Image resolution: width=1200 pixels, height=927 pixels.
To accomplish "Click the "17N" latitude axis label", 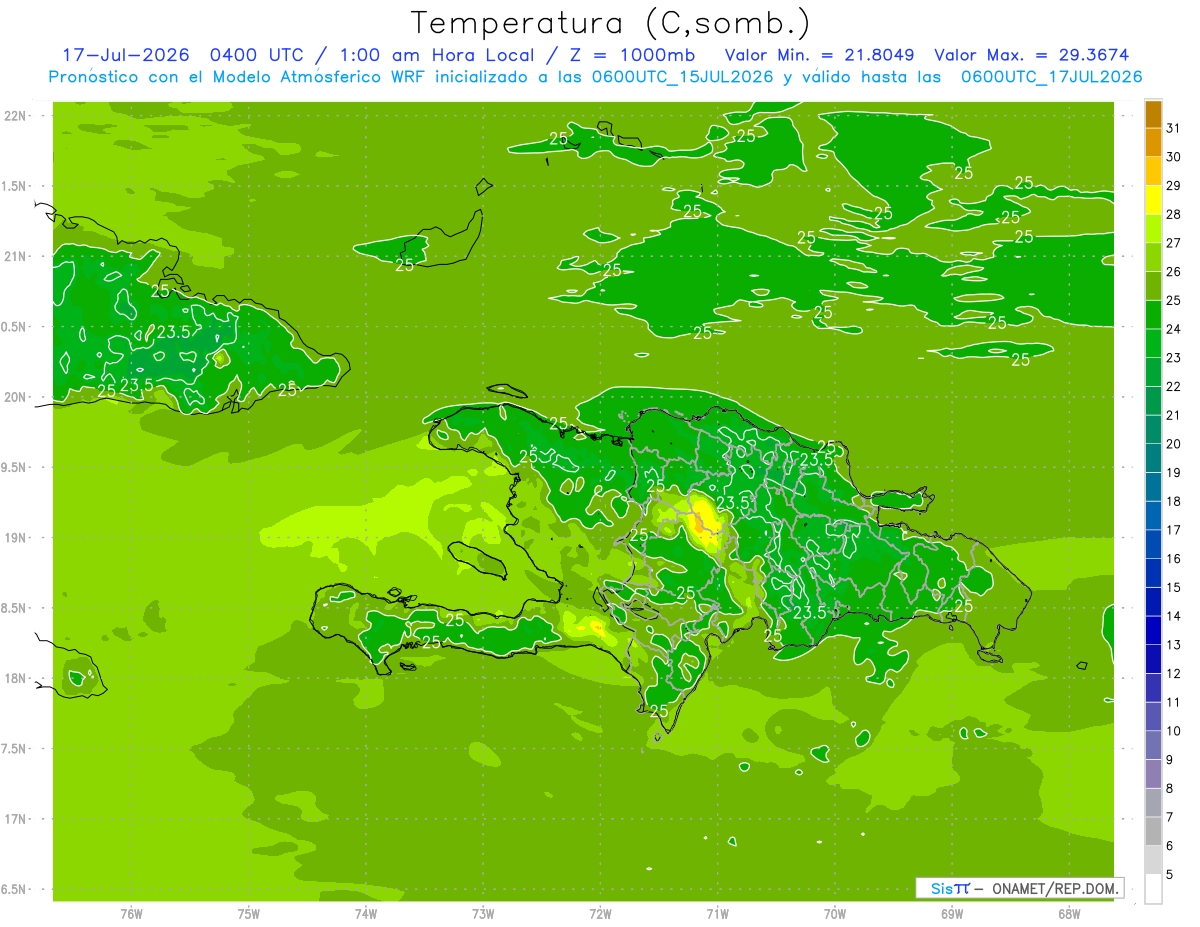I will click(x=15, y=820).
